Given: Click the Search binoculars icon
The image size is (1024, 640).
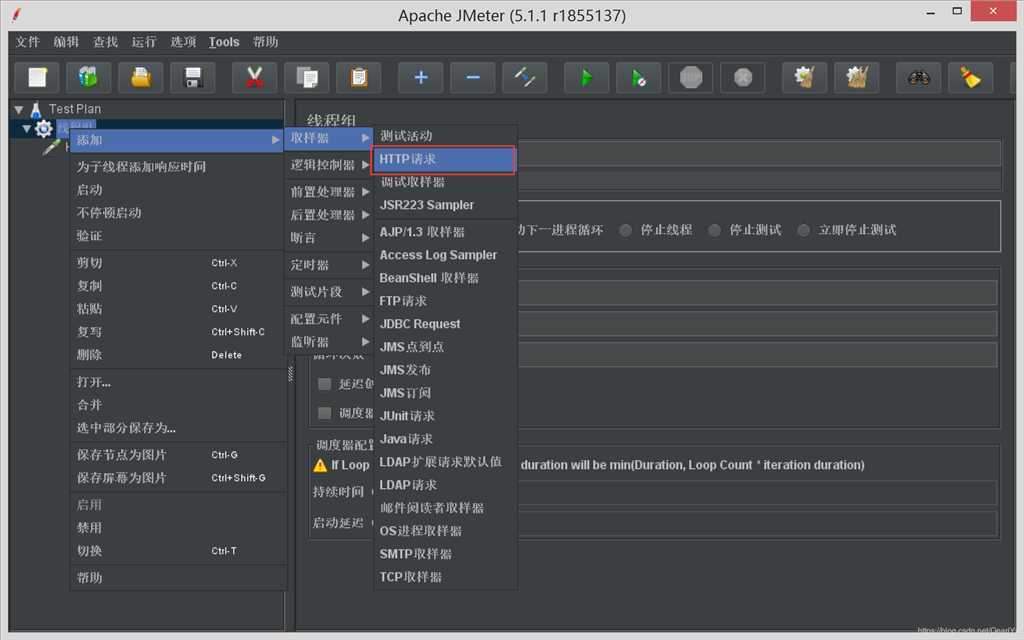Looking at the screenshot, I should point(918,77).
